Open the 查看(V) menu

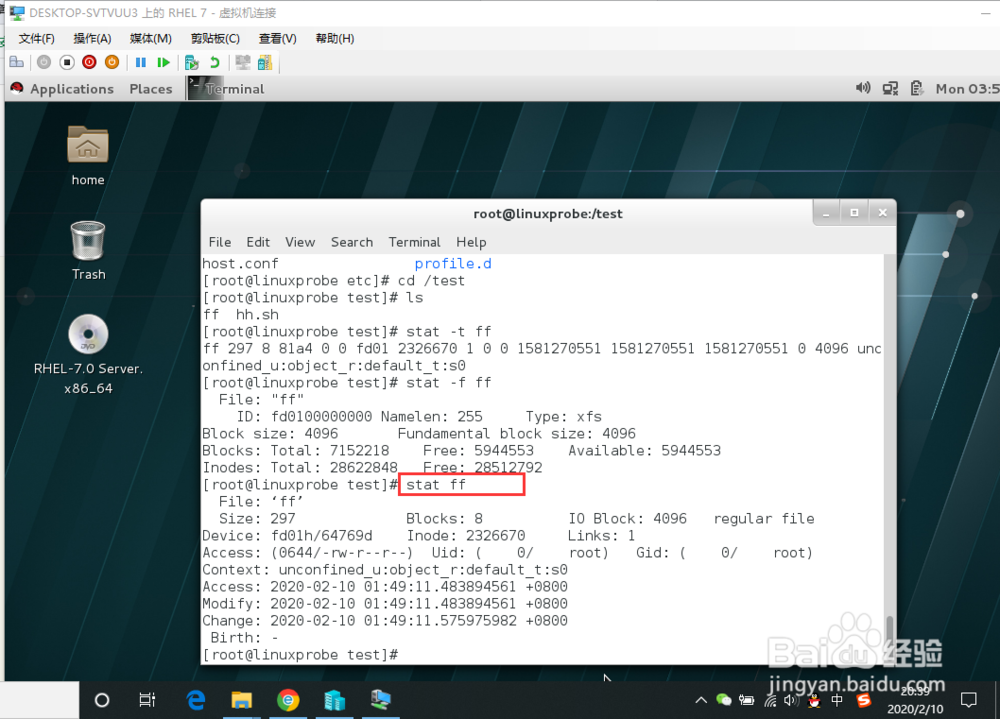tap(277, 38)
